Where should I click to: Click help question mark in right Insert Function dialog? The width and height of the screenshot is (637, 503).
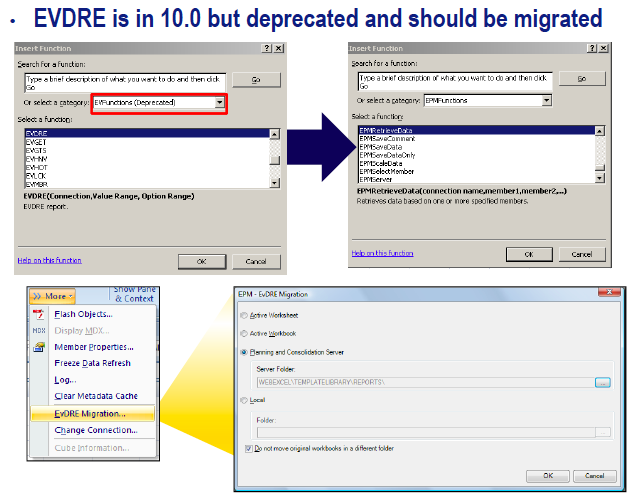pos(592,48)
